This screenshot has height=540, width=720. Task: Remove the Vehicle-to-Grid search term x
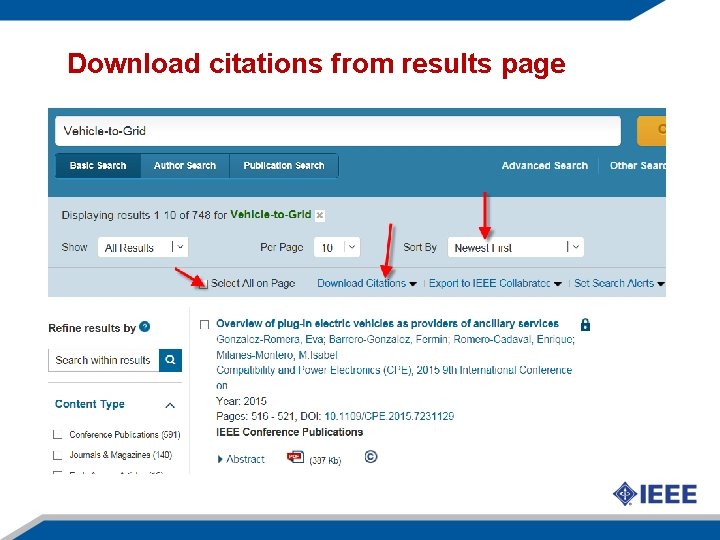320,215
